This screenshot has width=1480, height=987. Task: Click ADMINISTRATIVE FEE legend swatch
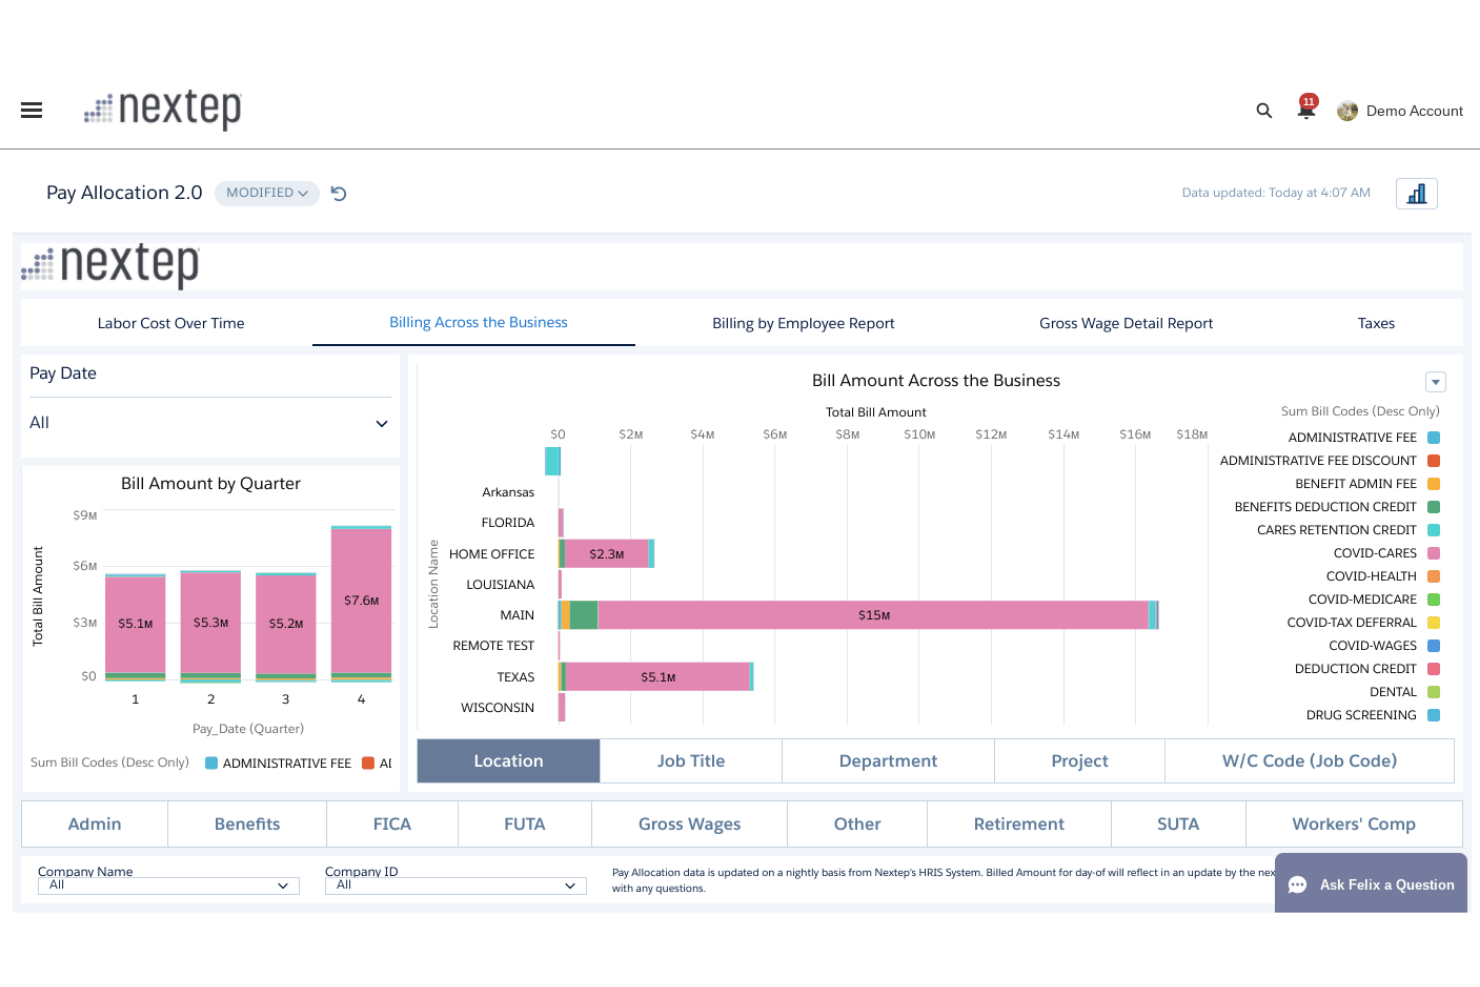[1433, 438]
